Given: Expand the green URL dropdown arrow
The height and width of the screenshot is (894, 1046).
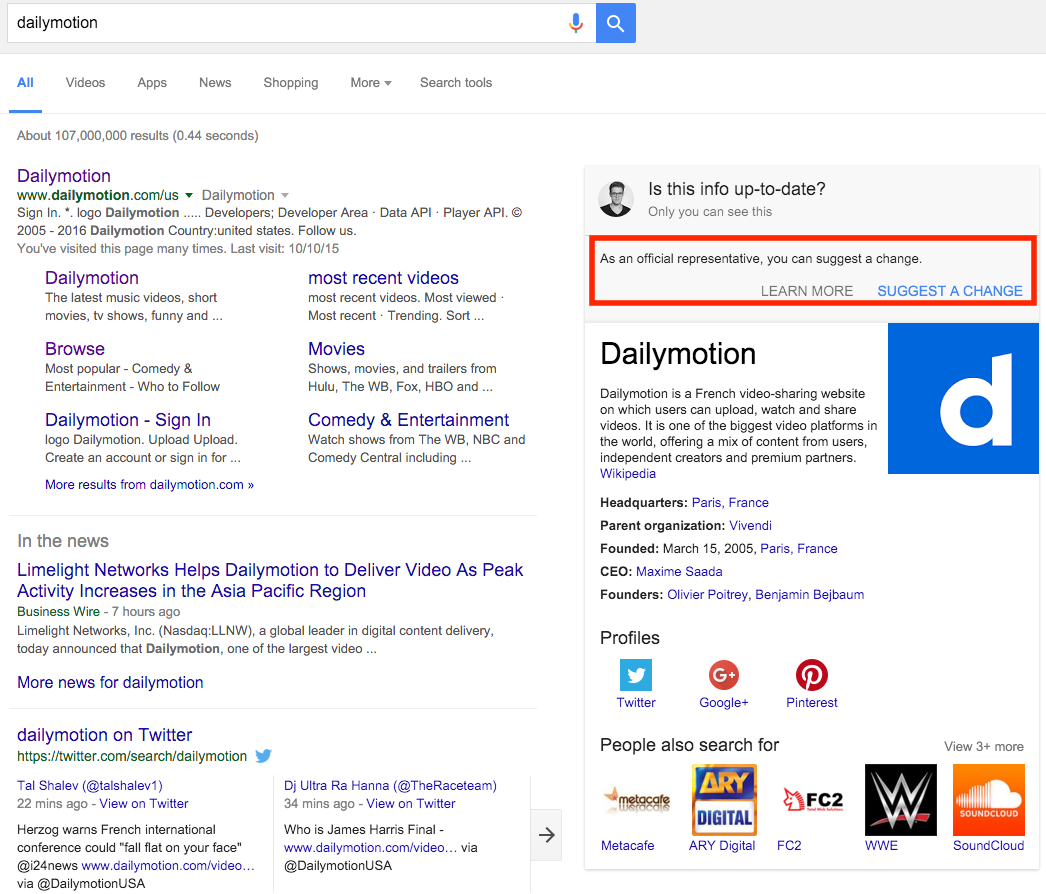Looking at the screenshot, I should 189,195.
